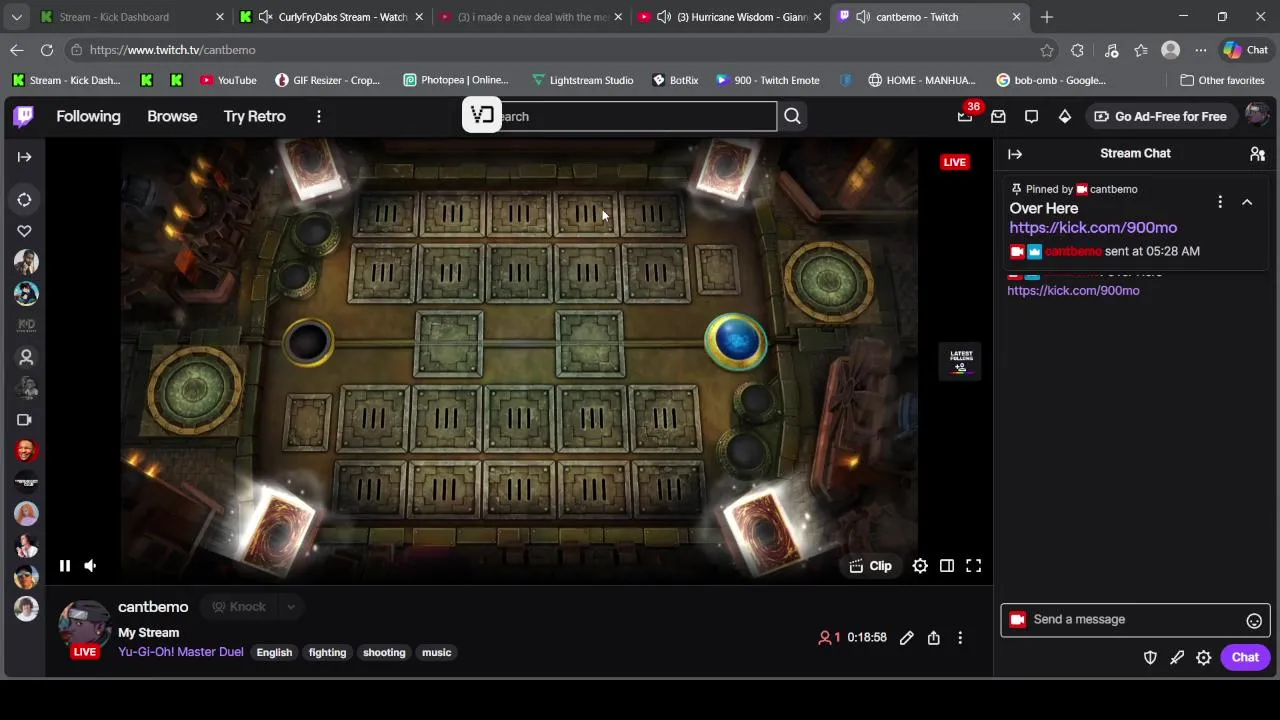Click Go Ad-Free for Free
The height and width of the screenshot is (720, 1280).
(1160, 116)
